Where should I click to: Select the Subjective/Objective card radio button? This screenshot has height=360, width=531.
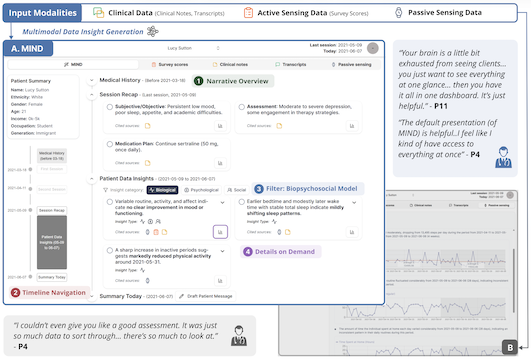point(110,107)
